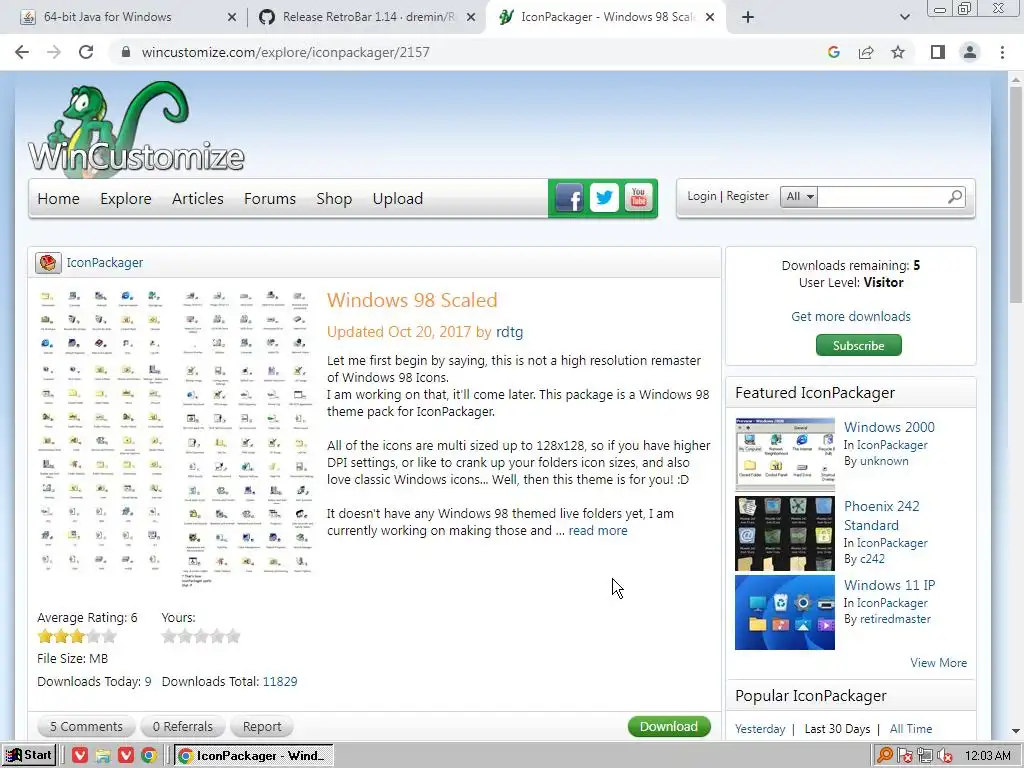Select the Yesterday popular filter
The width and height of the screenshot is (1024, 768).
click(x=760, y=729)
